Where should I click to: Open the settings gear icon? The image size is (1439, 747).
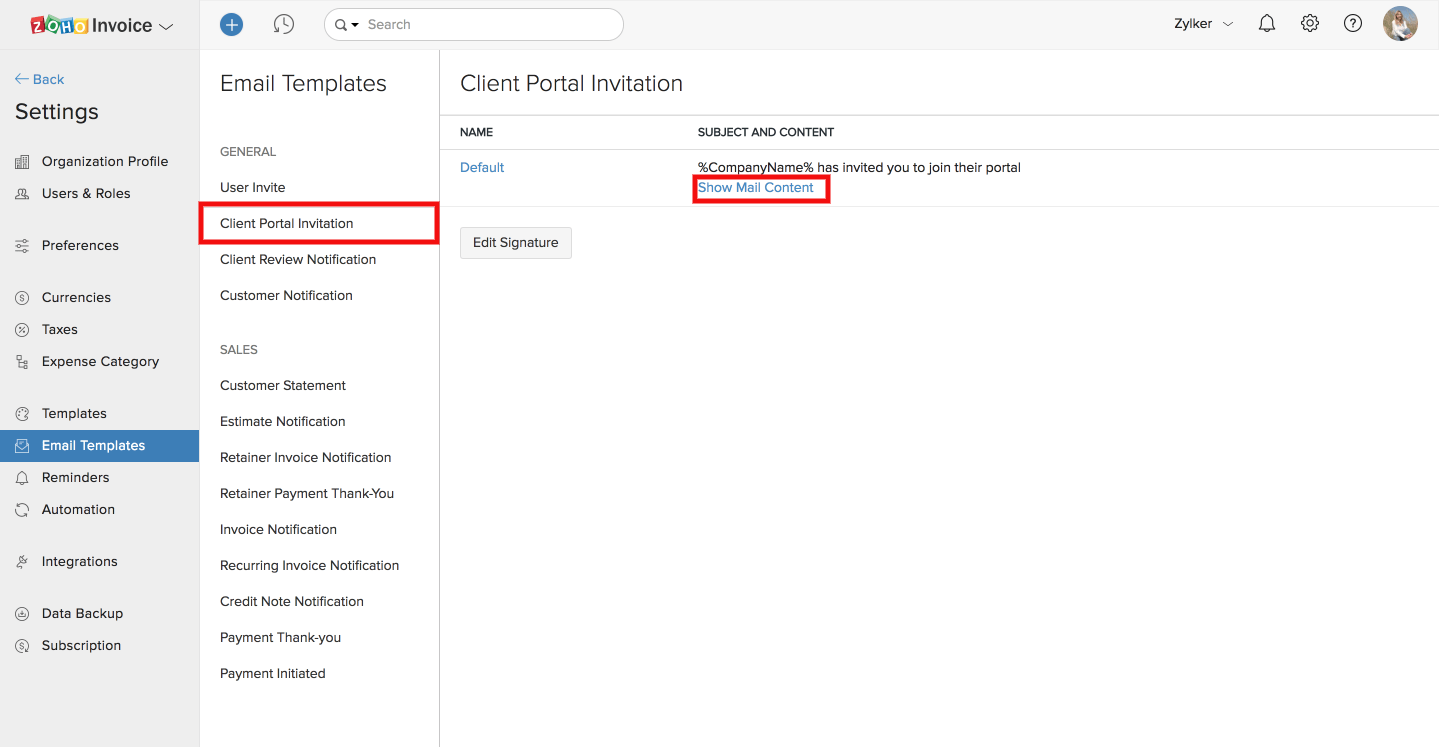click(1310, 22)
